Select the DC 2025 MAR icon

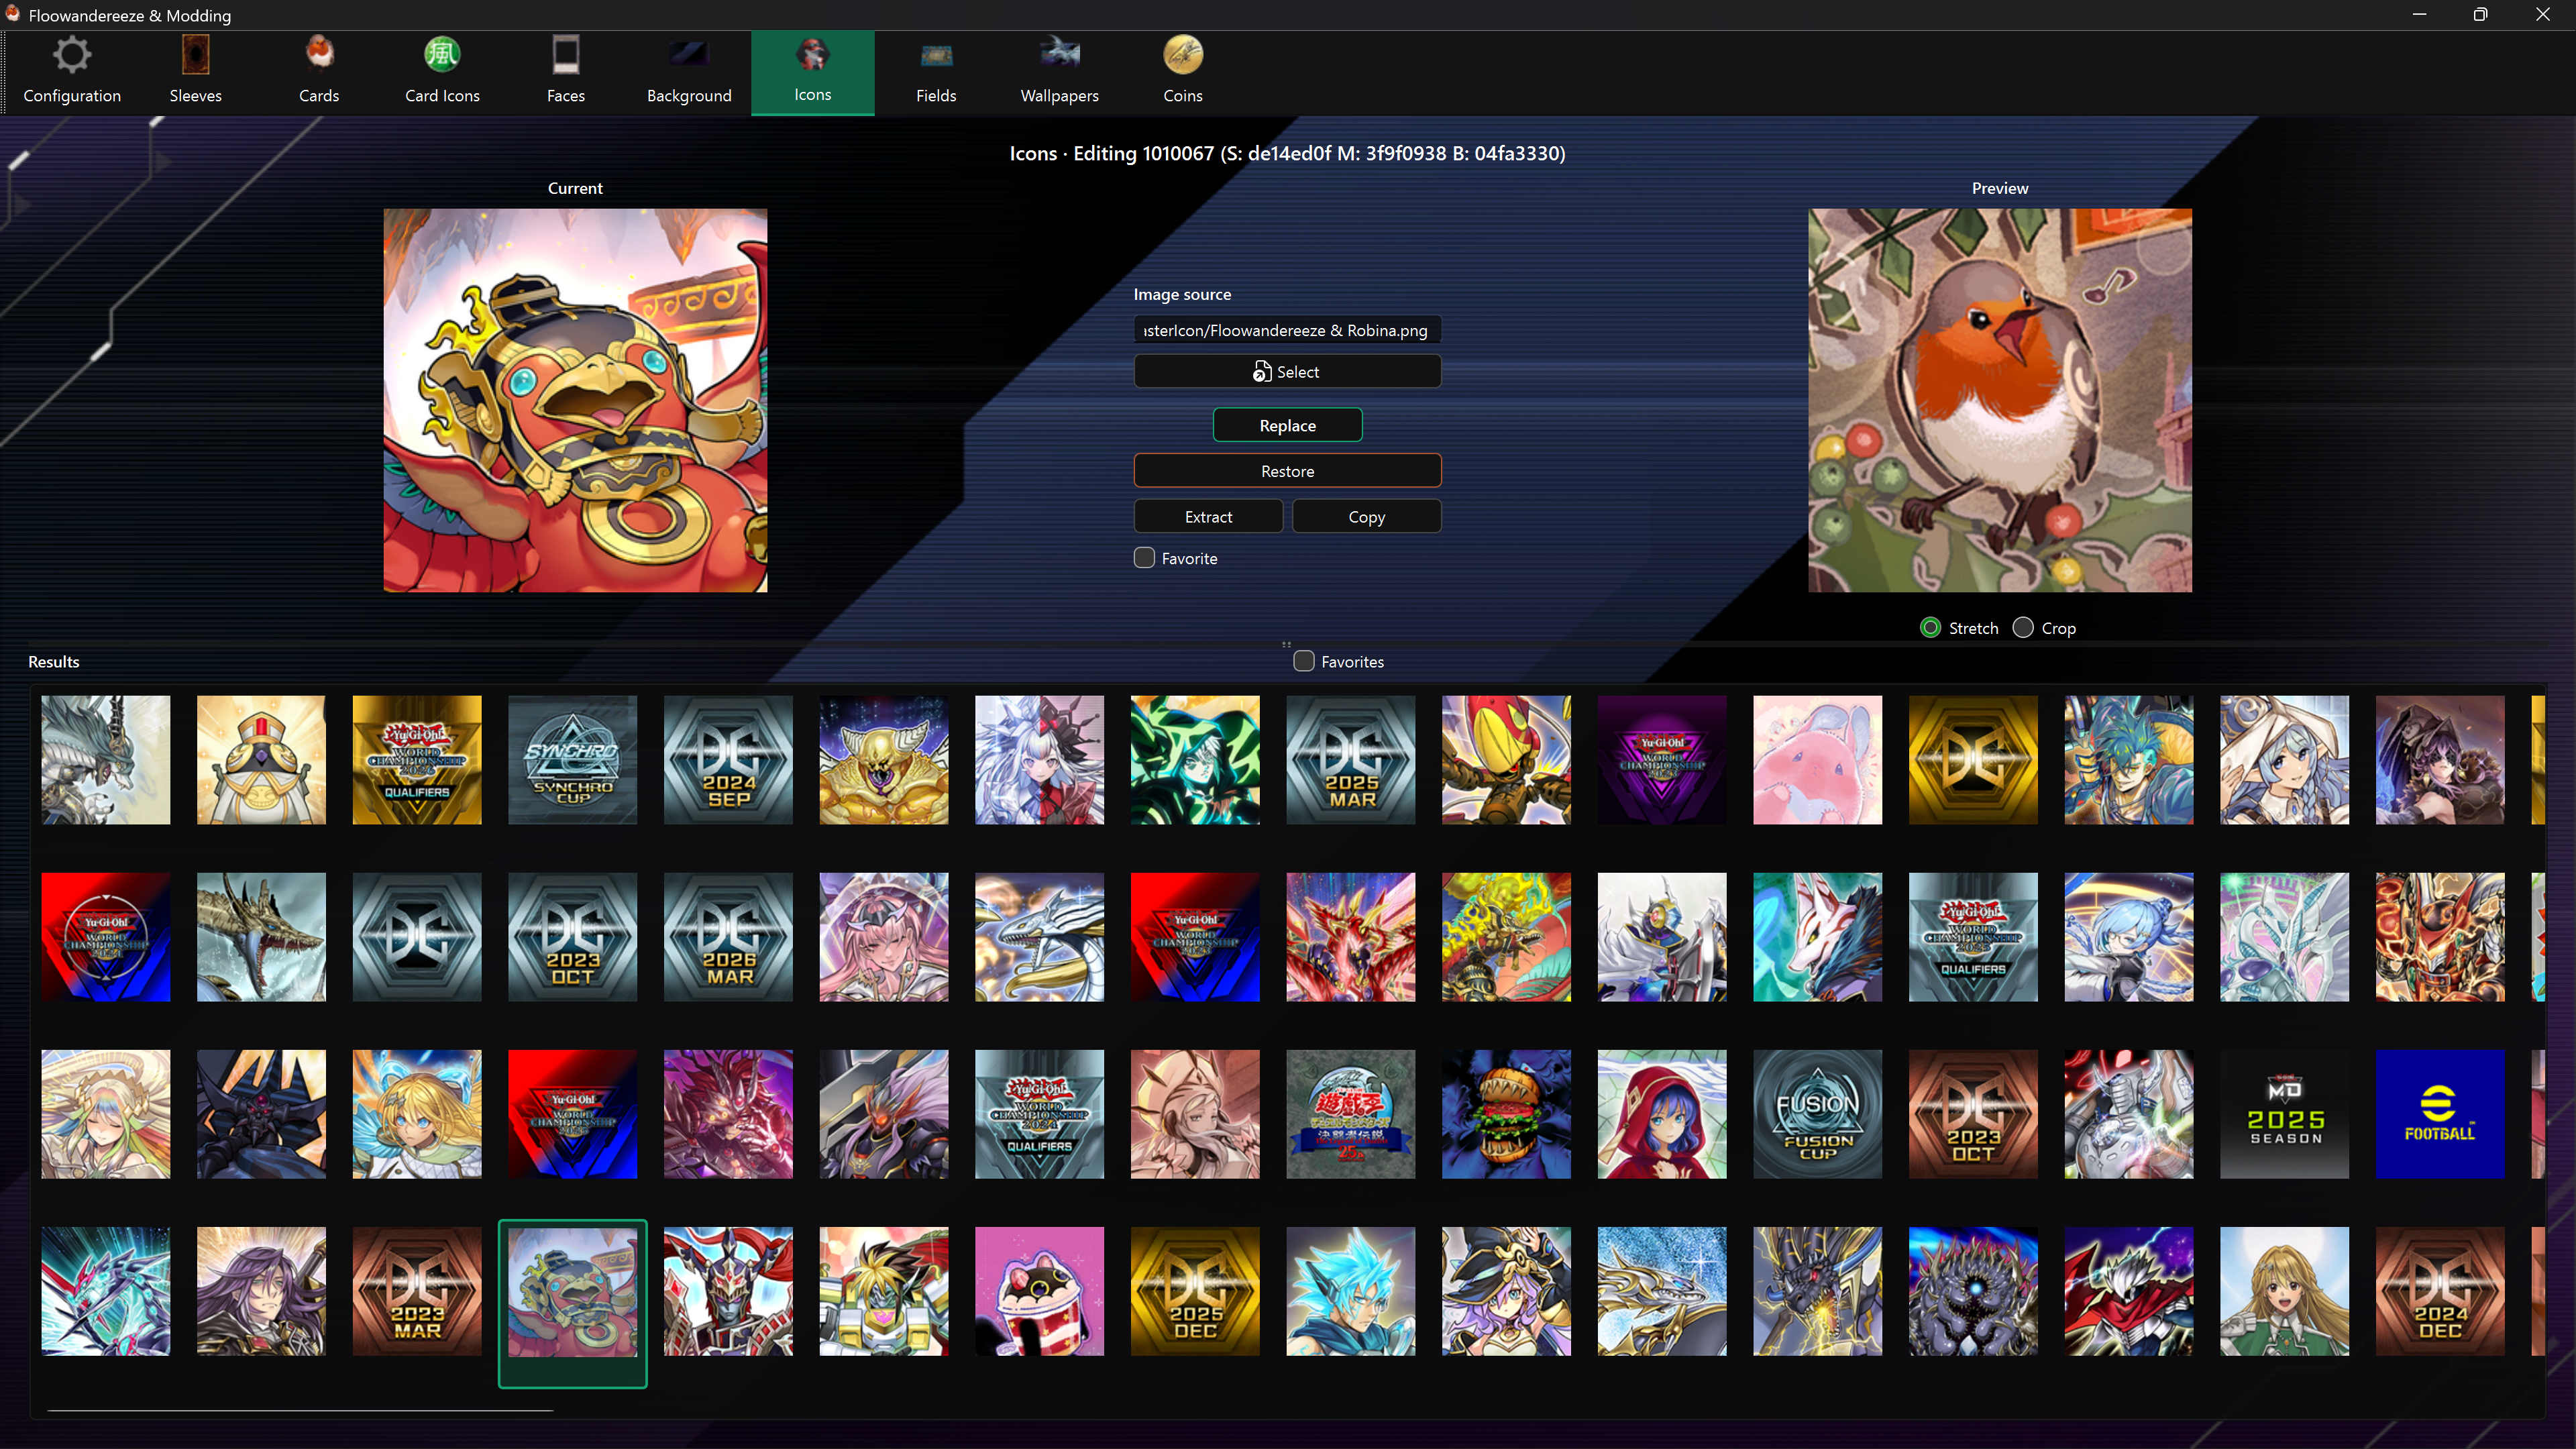tap(1351, 760)
